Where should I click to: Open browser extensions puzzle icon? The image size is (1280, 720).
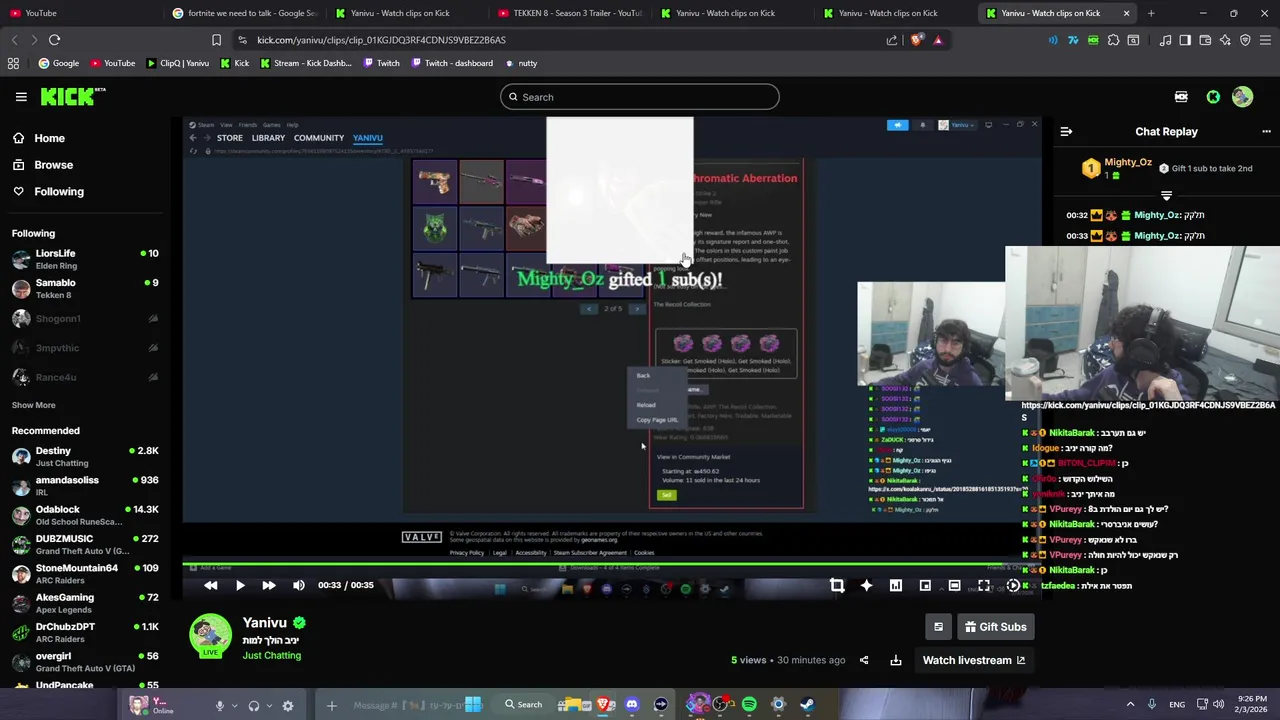click(x=1113, y=40)
